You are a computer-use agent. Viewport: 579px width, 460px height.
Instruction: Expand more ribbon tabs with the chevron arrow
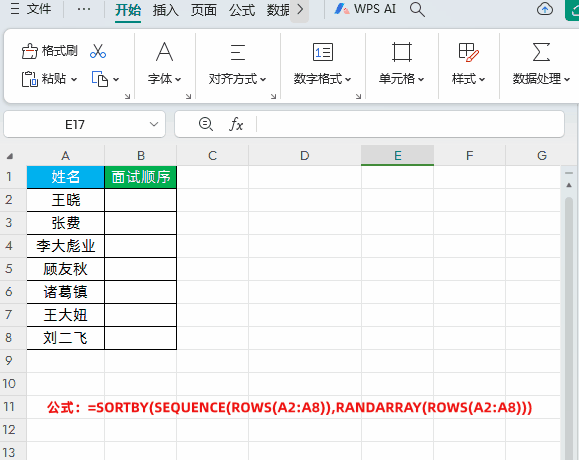[300, 10]
